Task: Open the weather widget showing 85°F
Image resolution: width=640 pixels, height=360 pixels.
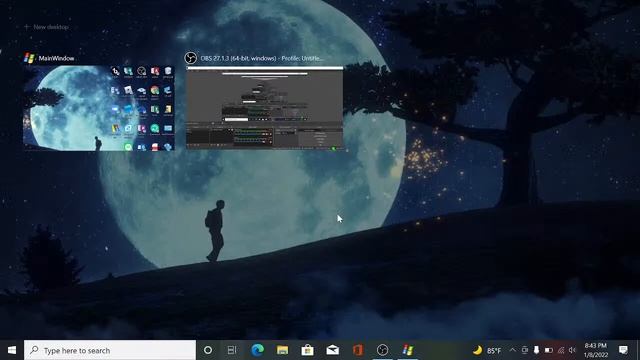Action: (487, 350)
